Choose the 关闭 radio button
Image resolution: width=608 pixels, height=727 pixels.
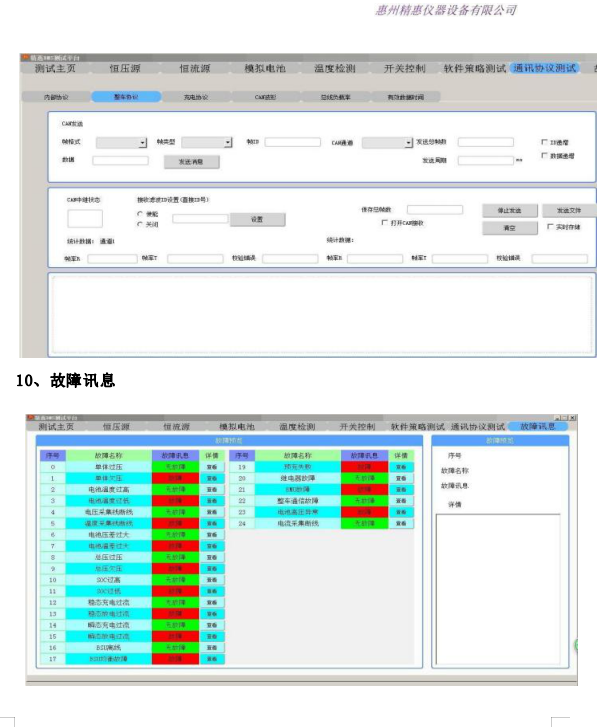(x=139, y=224)
